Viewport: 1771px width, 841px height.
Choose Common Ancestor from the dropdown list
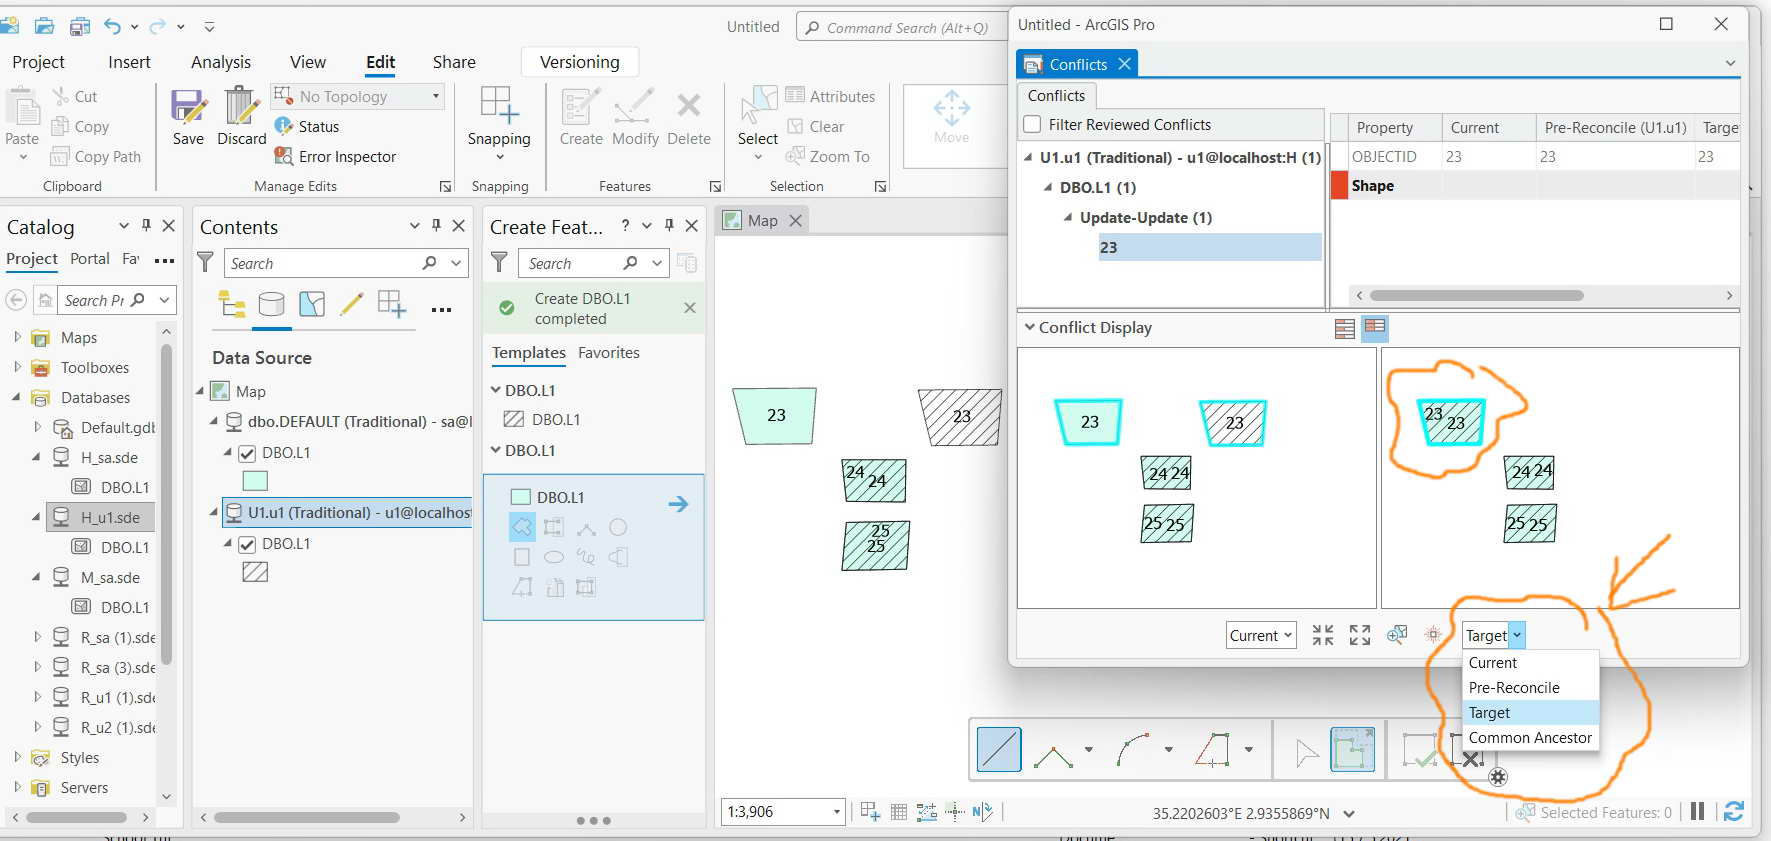click(x=1530, y=738)
